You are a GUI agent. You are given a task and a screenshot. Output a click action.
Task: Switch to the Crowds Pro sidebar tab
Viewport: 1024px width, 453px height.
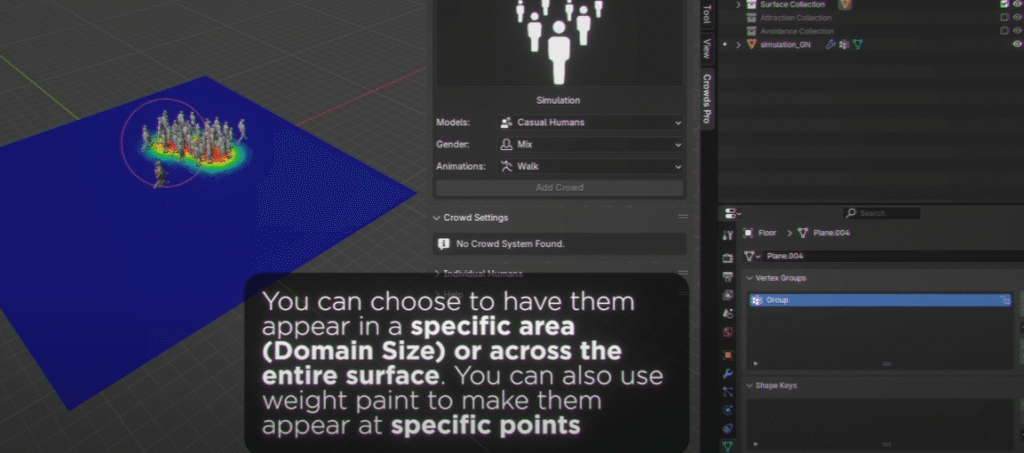click(706, 98)
